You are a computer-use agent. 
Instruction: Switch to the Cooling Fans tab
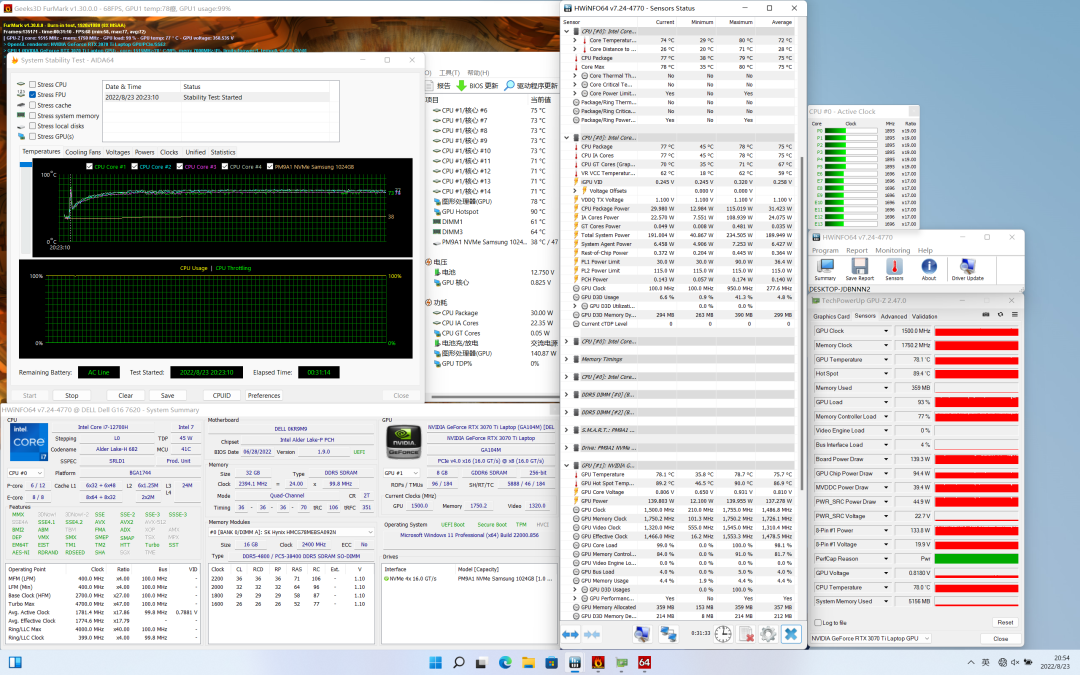click(83, 152)
